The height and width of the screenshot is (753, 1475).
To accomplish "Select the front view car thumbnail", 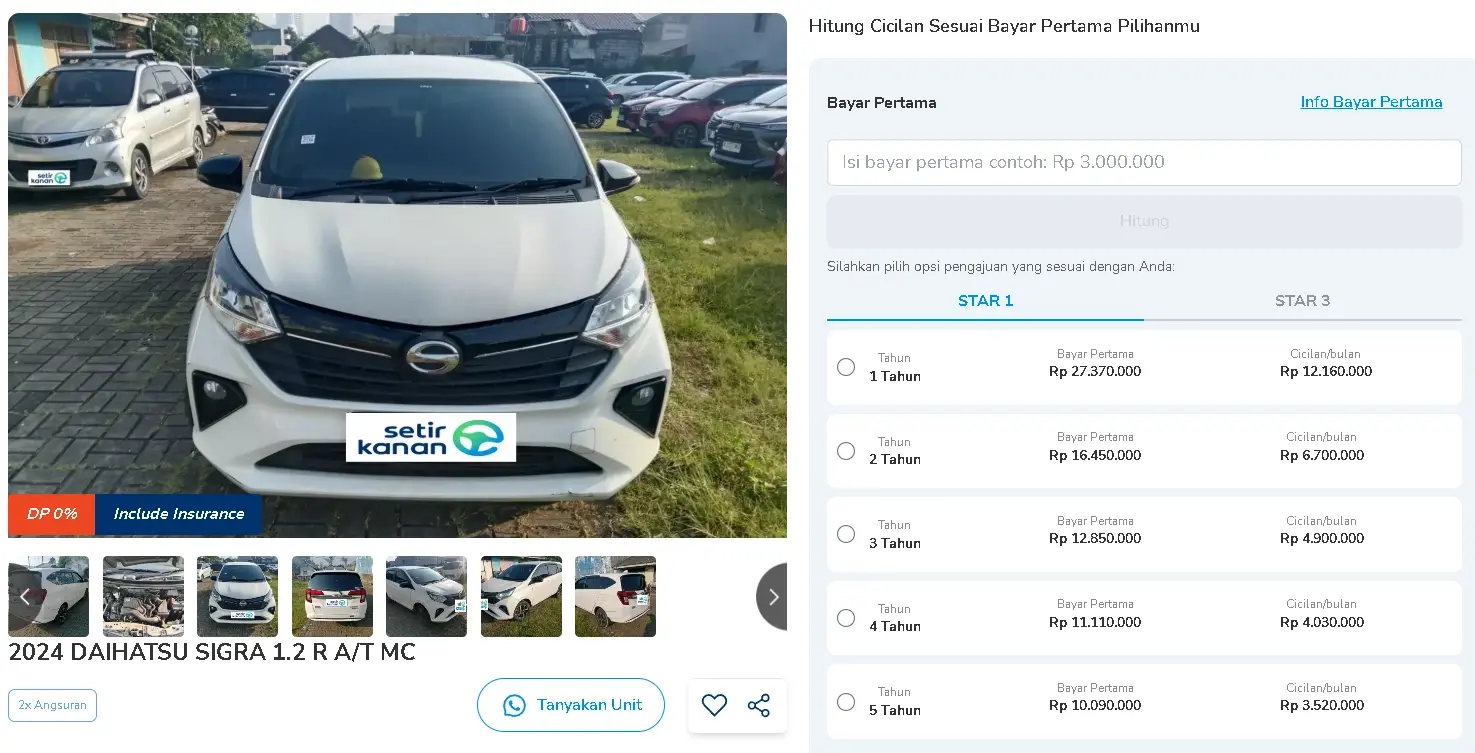I will [x=237, y=597].
